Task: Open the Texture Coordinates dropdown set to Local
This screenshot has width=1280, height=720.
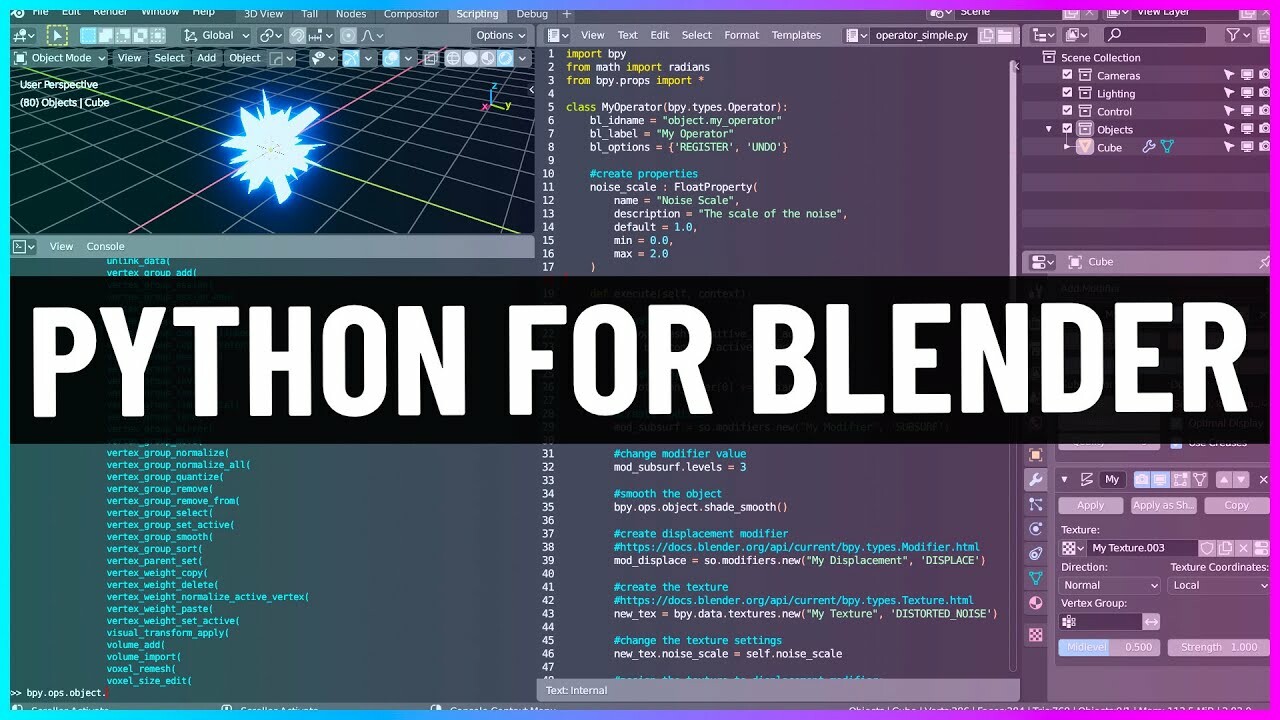Action: (1218, 584)
